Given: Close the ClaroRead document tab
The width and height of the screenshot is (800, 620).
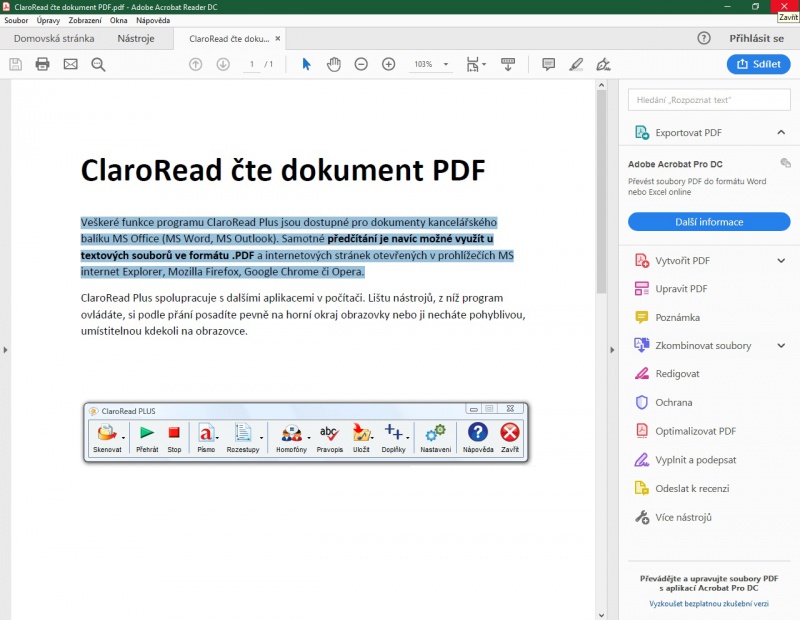Looking at the screenshot, I should point(278,38).
